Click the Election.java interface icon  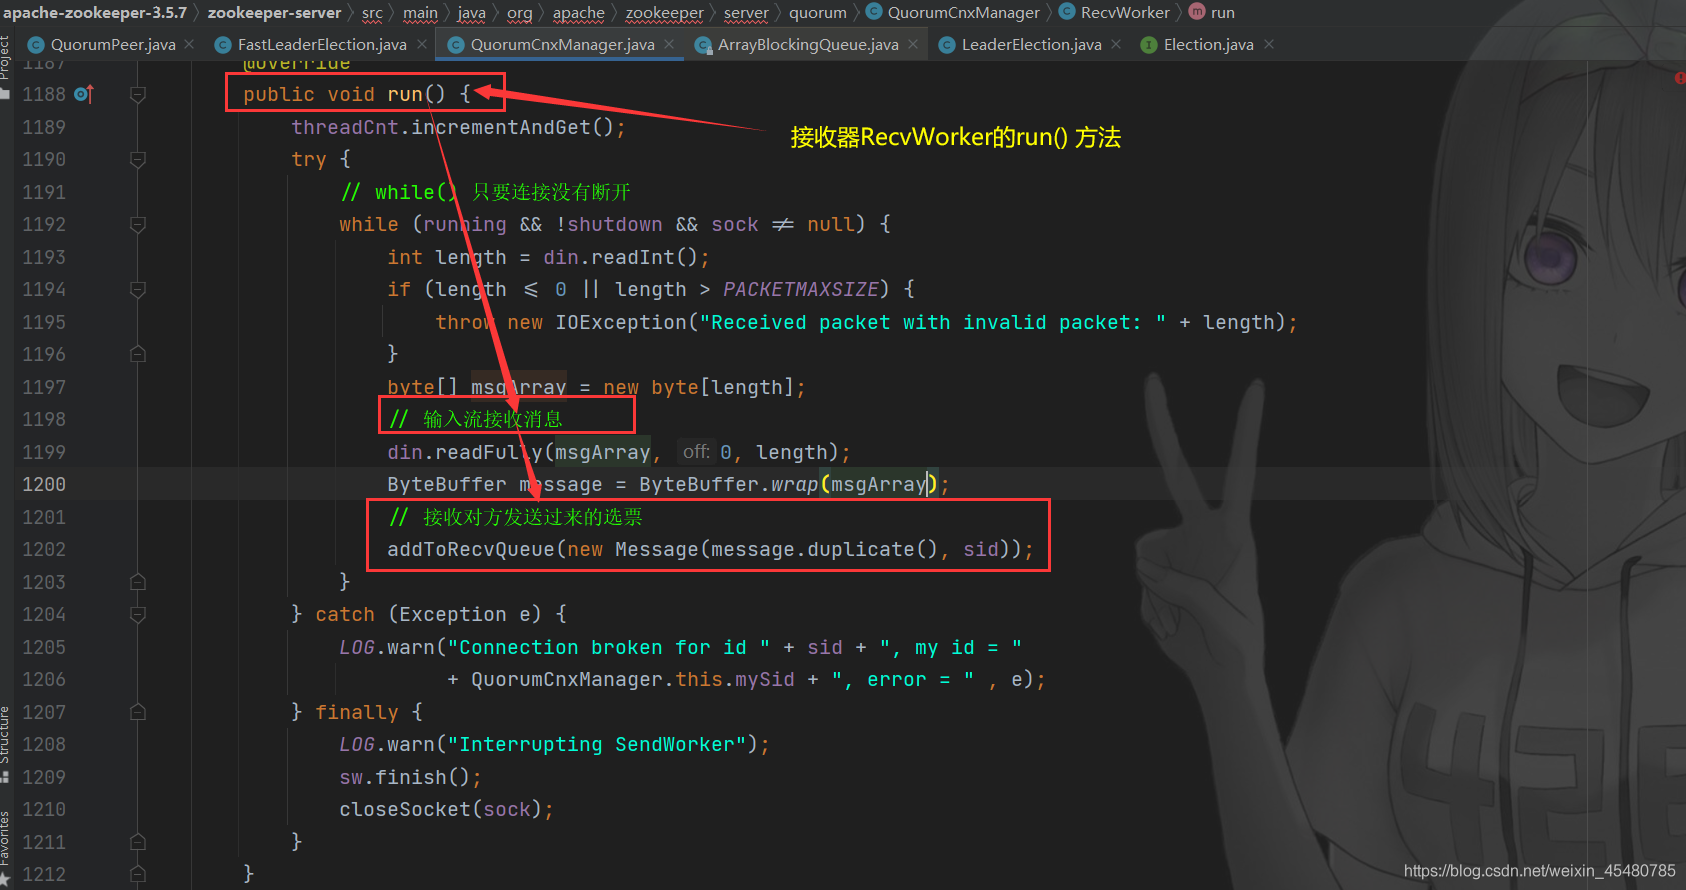(1149, 44)
